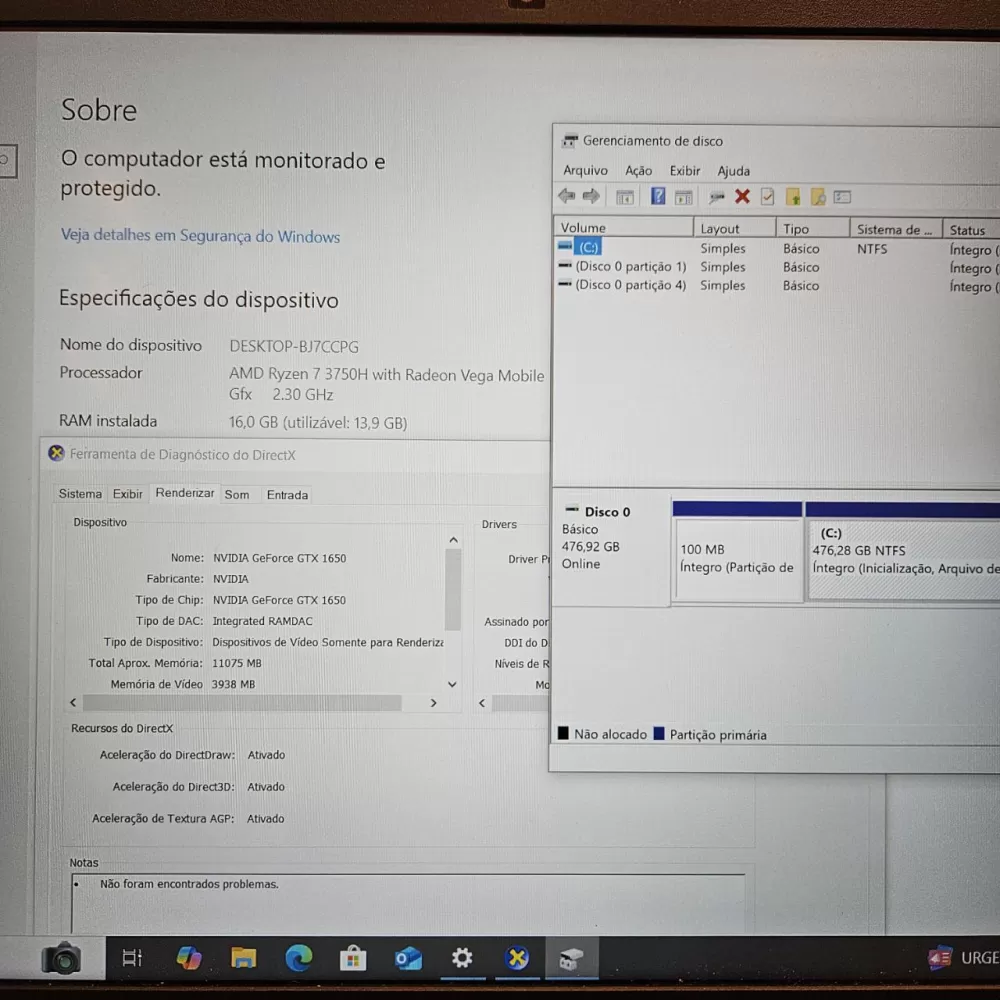
Task: Click the Gerenciamento de disco title bar icon
Action: coord(570,140)
